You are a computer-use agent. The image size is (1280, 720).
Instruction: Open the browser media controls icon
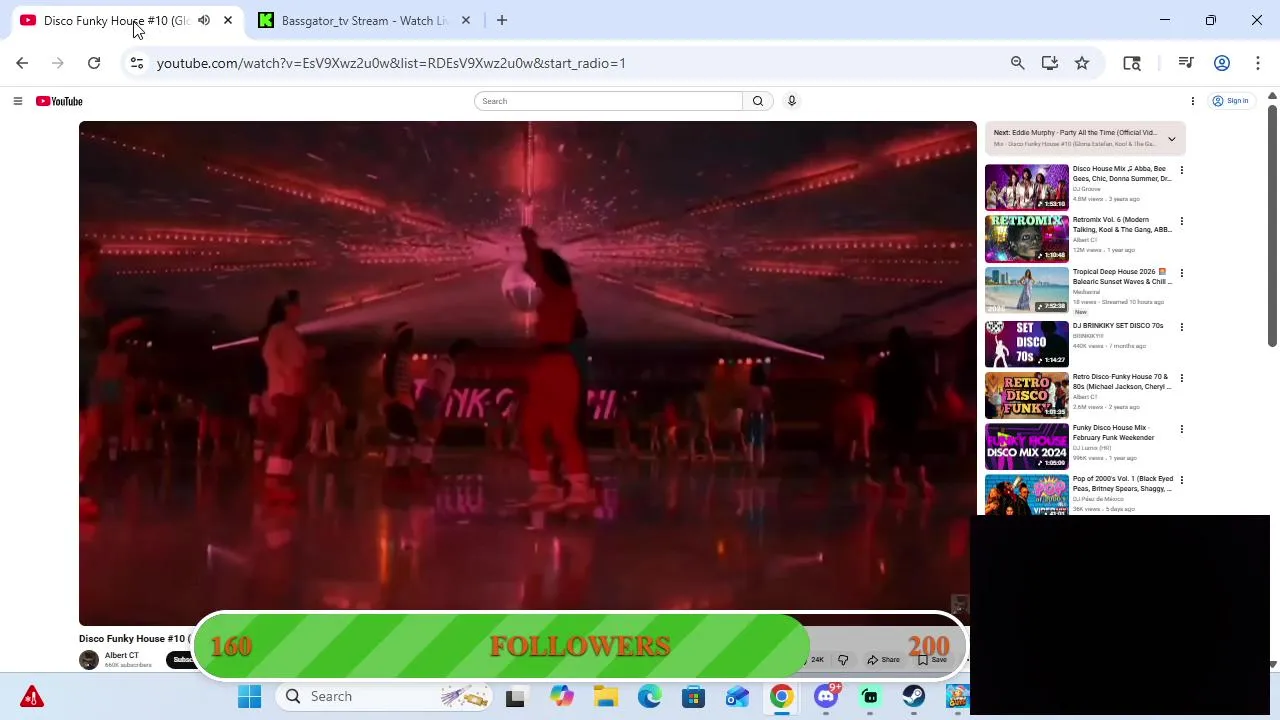point(1186,63)
